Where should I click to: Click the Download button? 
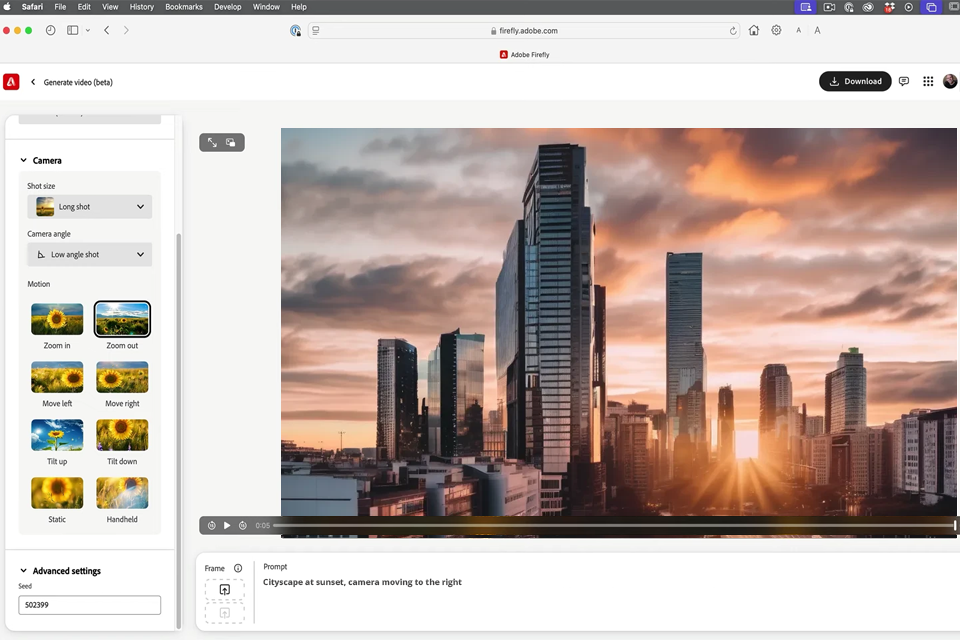[855, 81]
